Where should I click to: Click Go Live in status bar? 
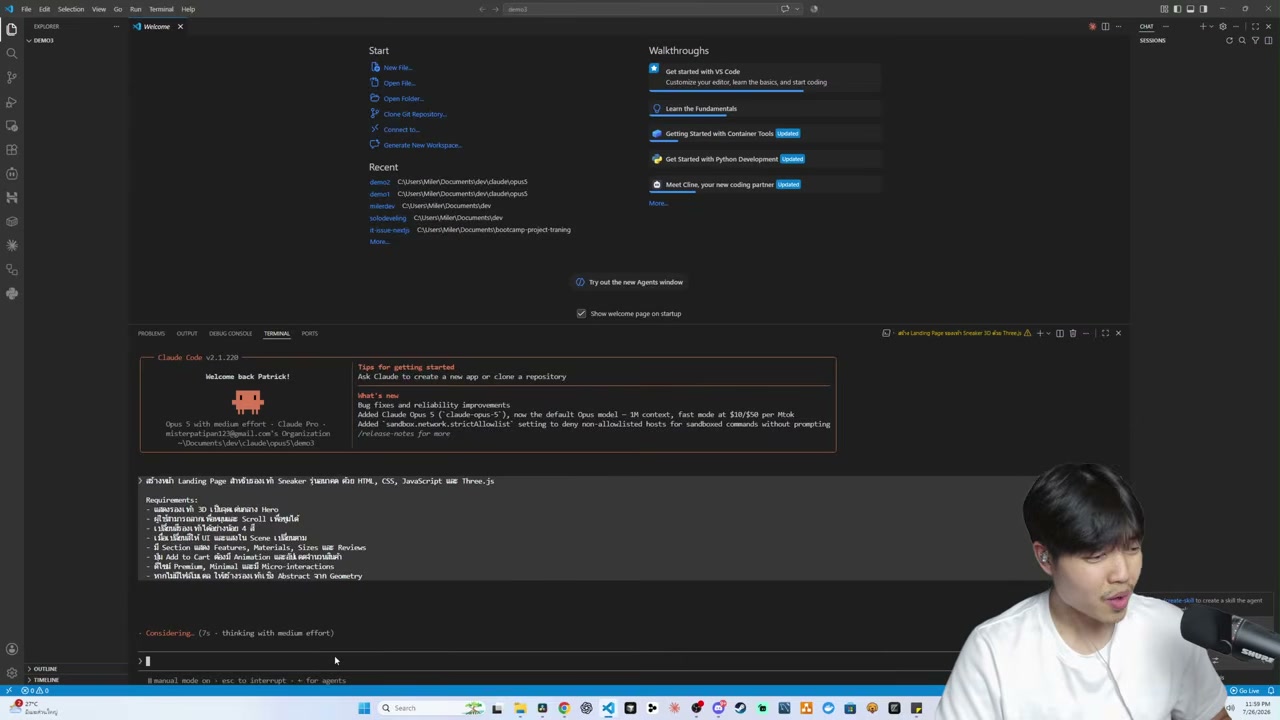pos(1246,691)
